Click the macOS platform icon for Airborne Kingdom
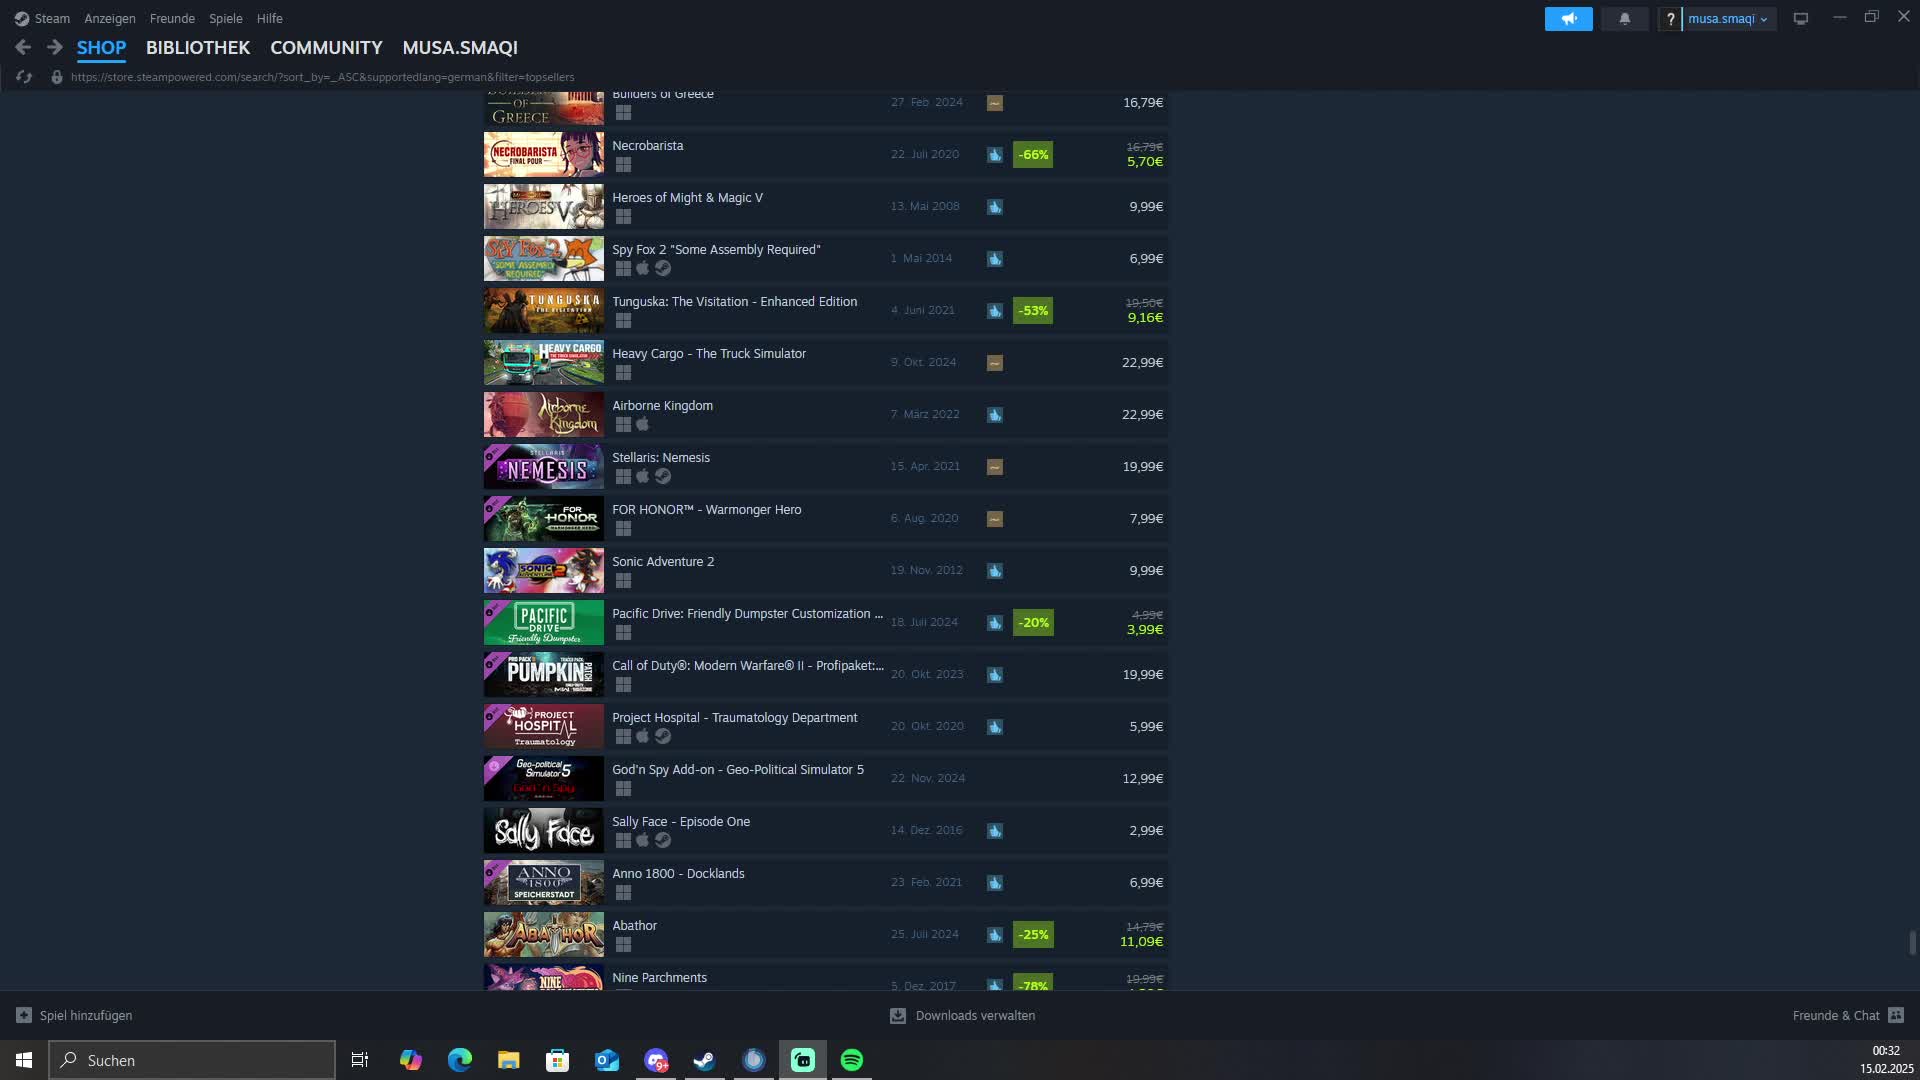 [x=643, y=424]
